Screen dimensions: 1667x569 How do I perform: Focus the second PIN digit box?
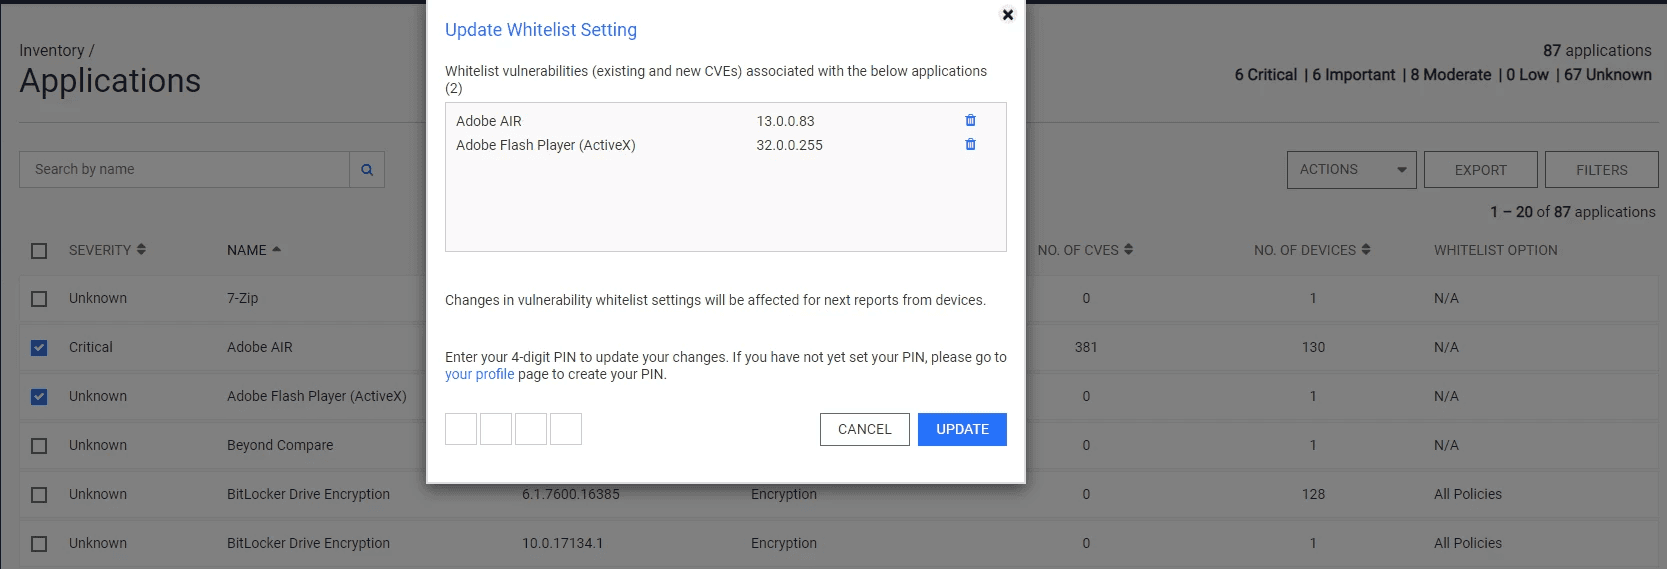(496, 429)
